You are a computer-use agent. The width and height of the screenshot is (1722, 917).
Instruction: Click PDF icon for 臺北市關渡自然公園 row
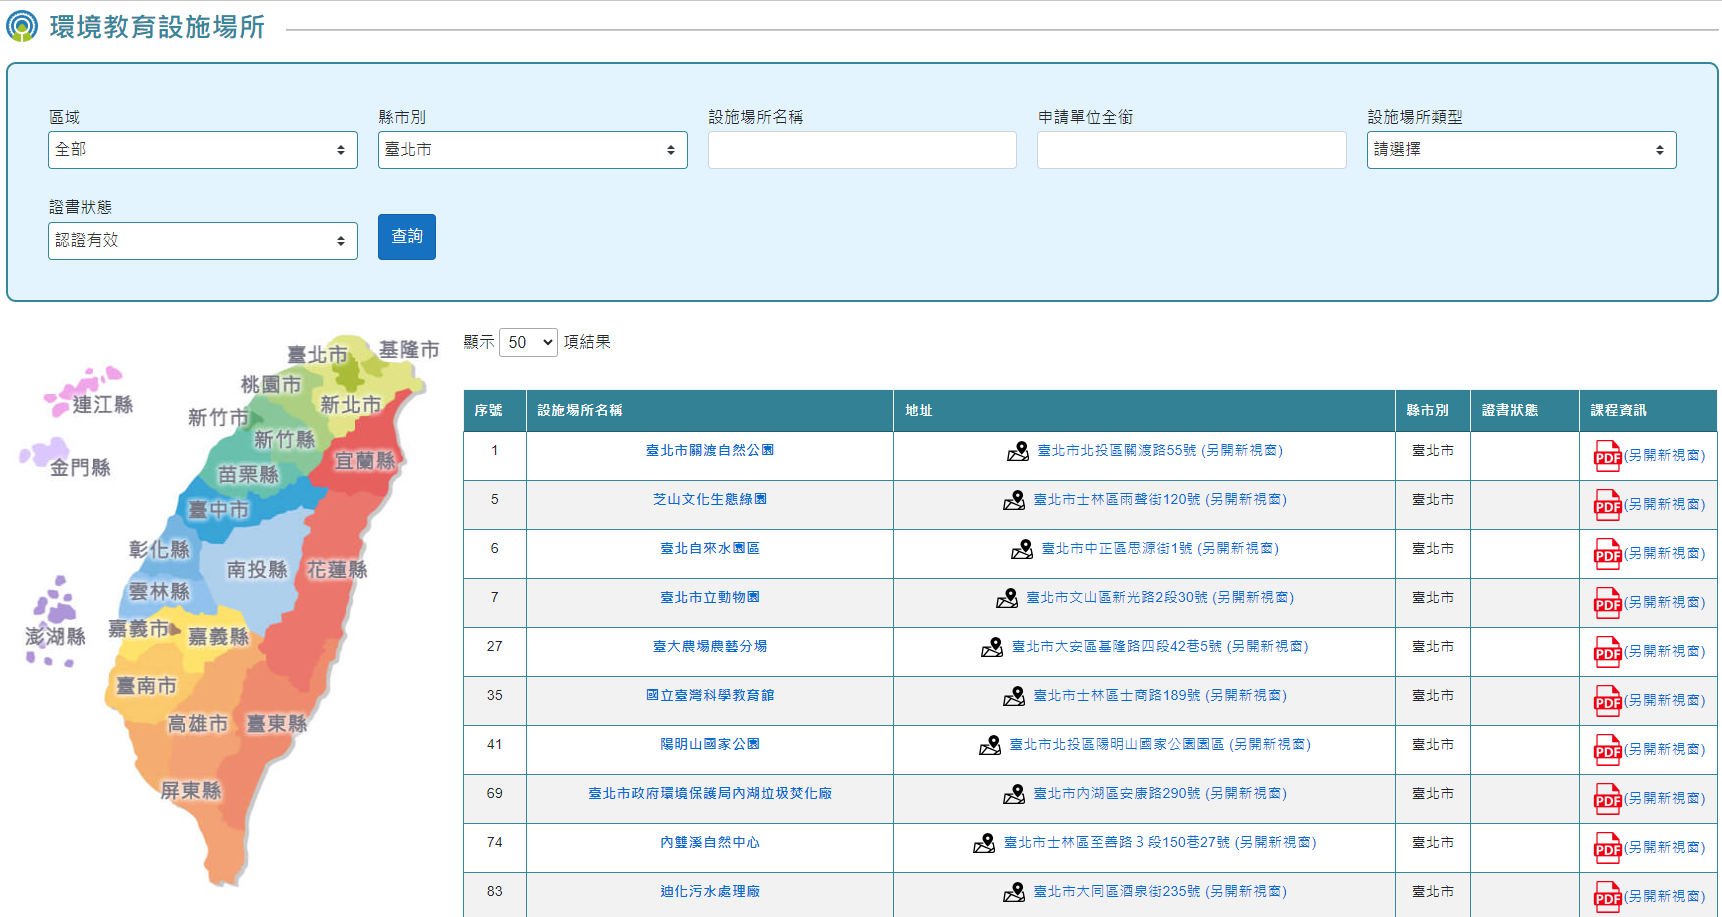point(1606,456)
